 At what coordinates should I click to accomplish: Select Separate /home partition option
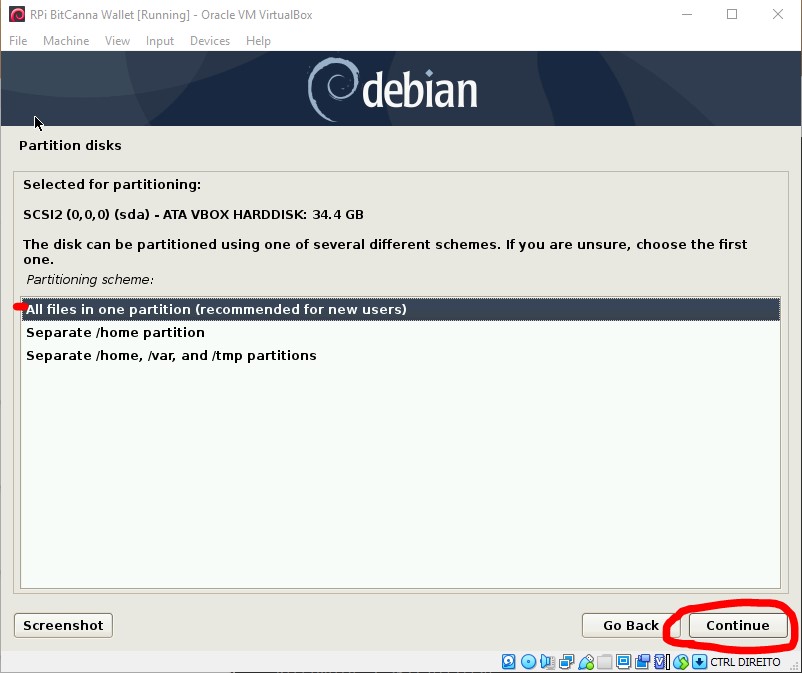pos(400,332)
